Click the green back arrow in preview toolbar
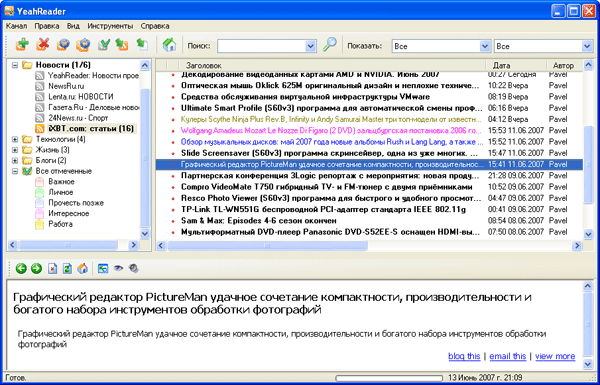This screenshot has height=385, width=600. click(x=21, y=269)
